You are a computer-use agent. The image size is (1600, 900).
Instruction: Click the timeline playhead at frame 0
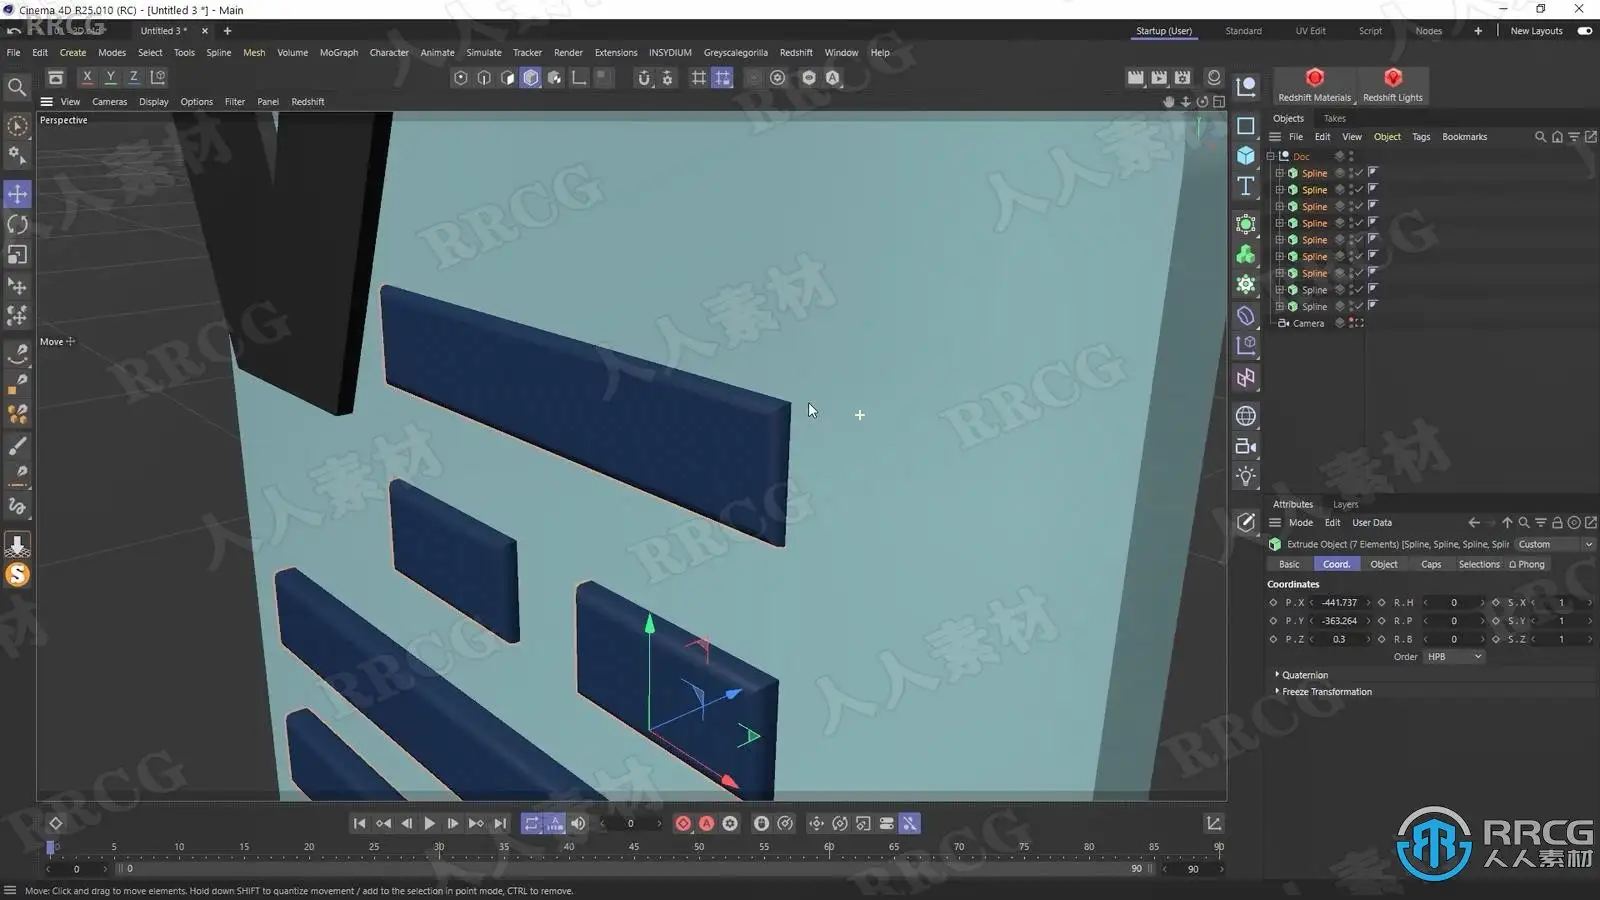(x=51, y=847)
